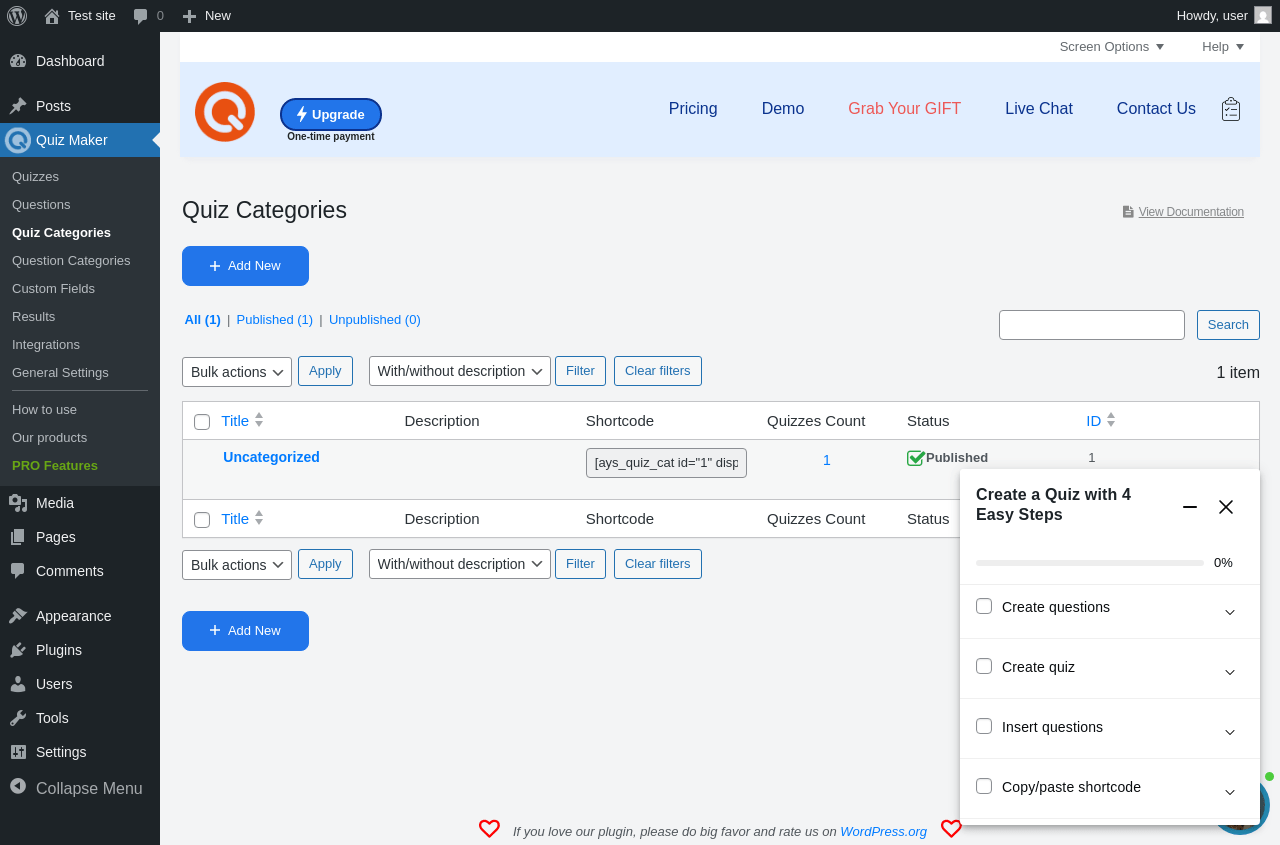This screenshot has height=845, width=1280.
Task: Click the WordPress.org rating link
Action: (x=883, y=831)
